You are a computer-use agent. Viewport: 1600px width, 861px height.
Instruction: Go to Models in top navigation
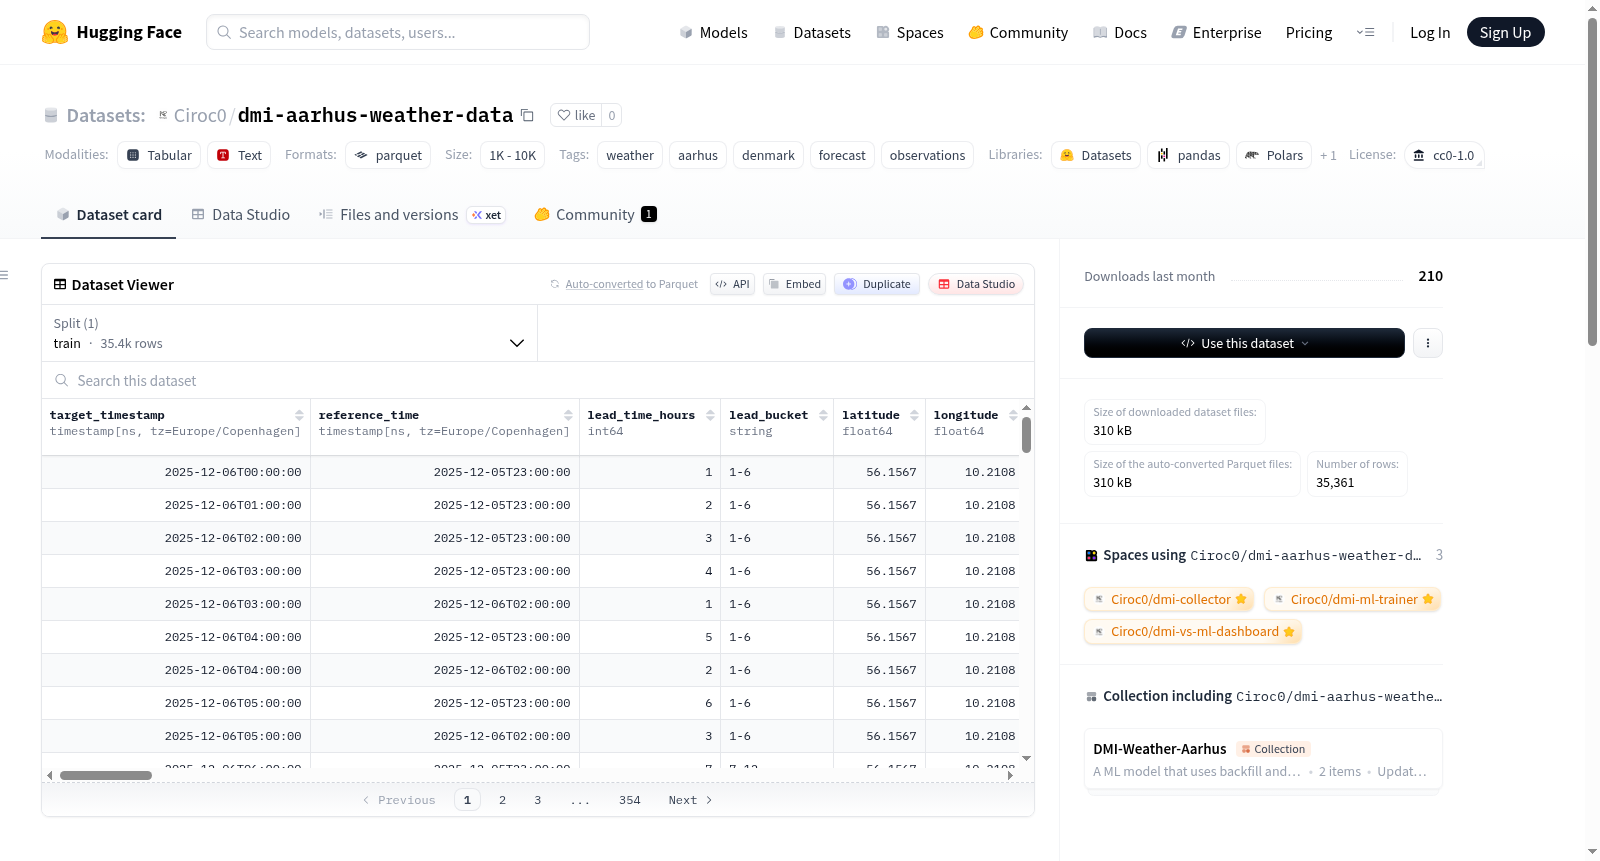click(713, 32)
